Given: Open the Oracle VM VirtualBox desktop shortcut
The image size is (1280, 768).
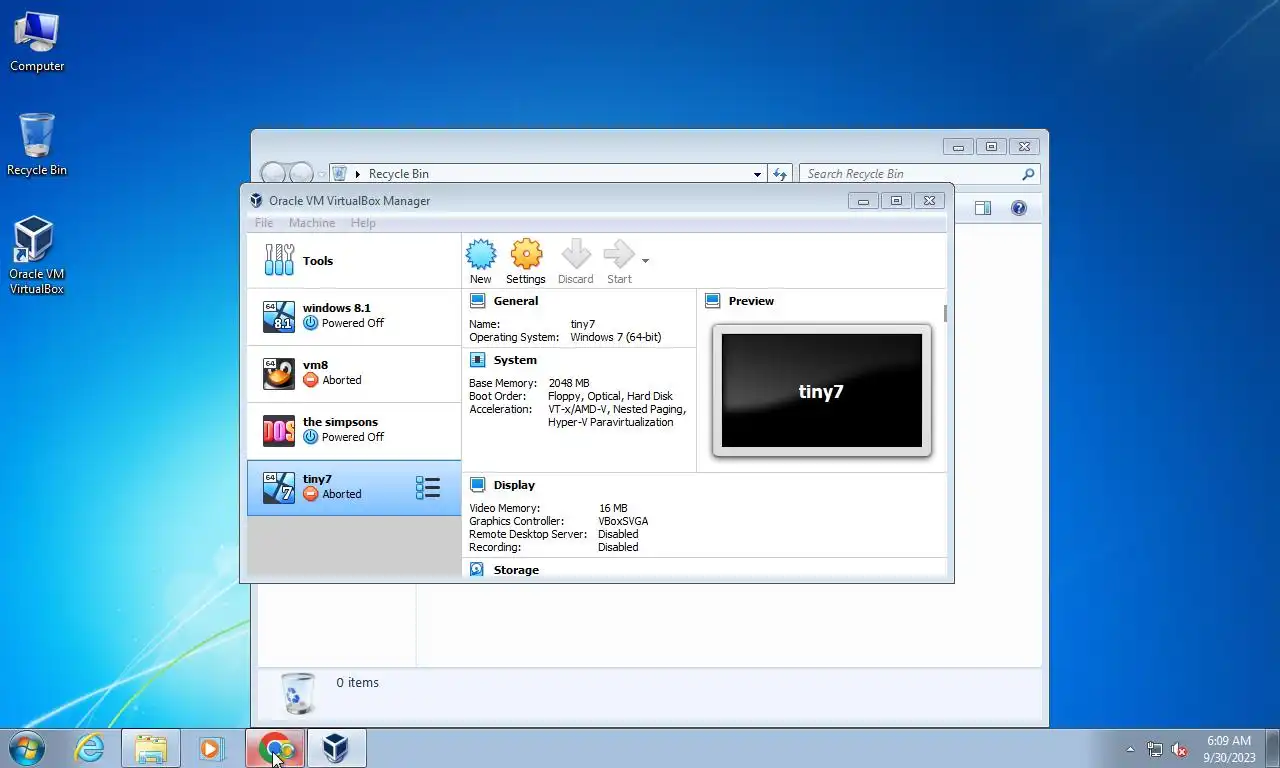Looking at the screenshot, I should (37, 256).
